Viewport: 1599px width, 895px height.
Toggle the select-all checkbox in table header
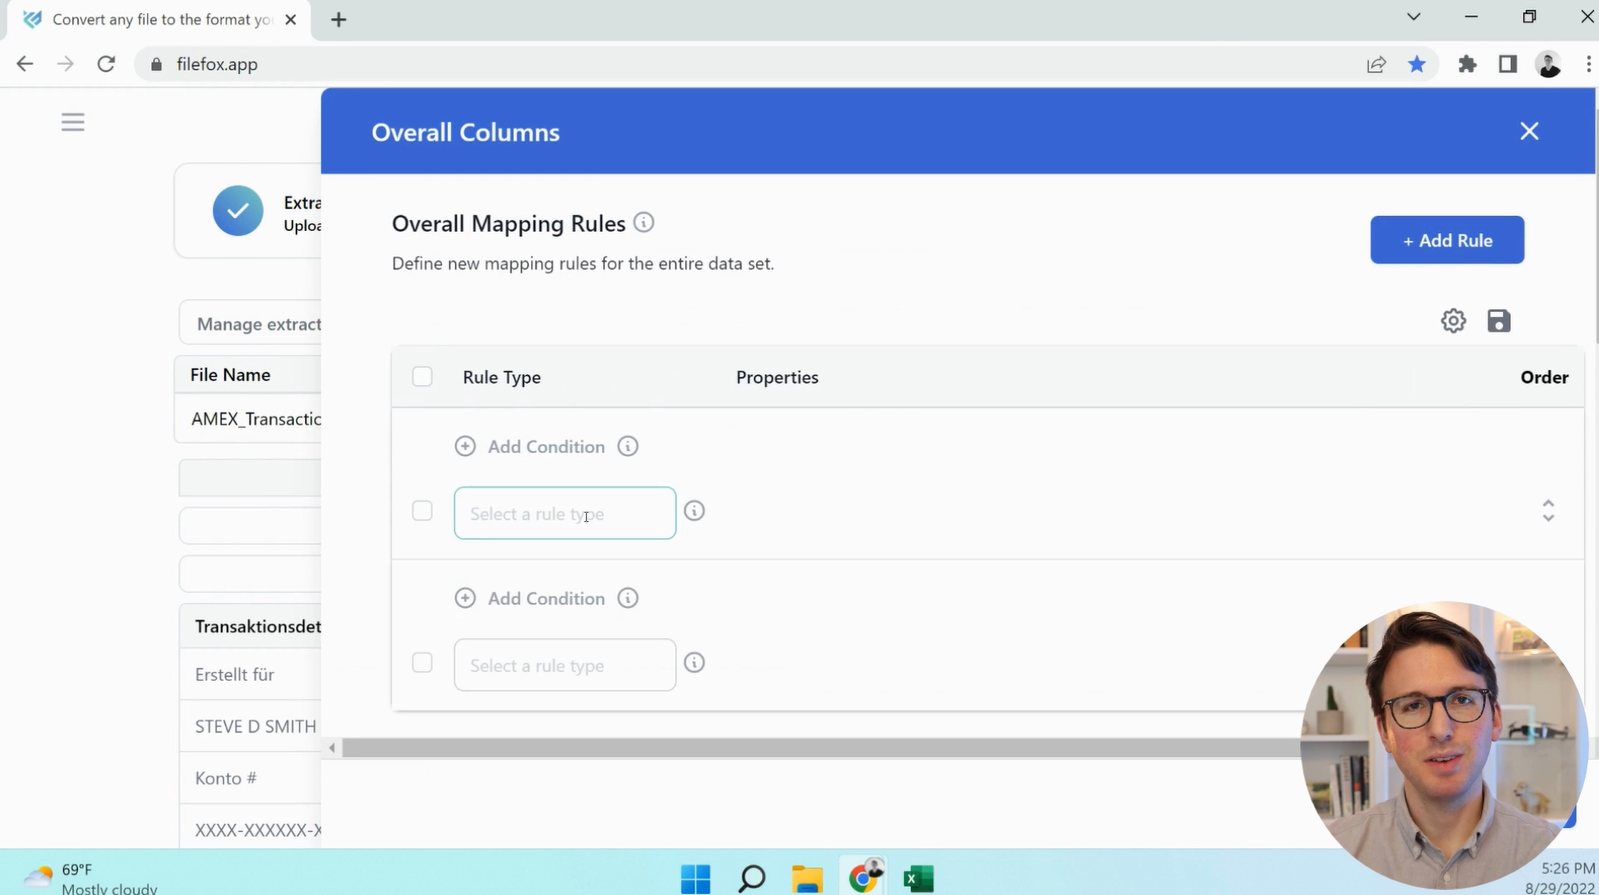point(422,377)
